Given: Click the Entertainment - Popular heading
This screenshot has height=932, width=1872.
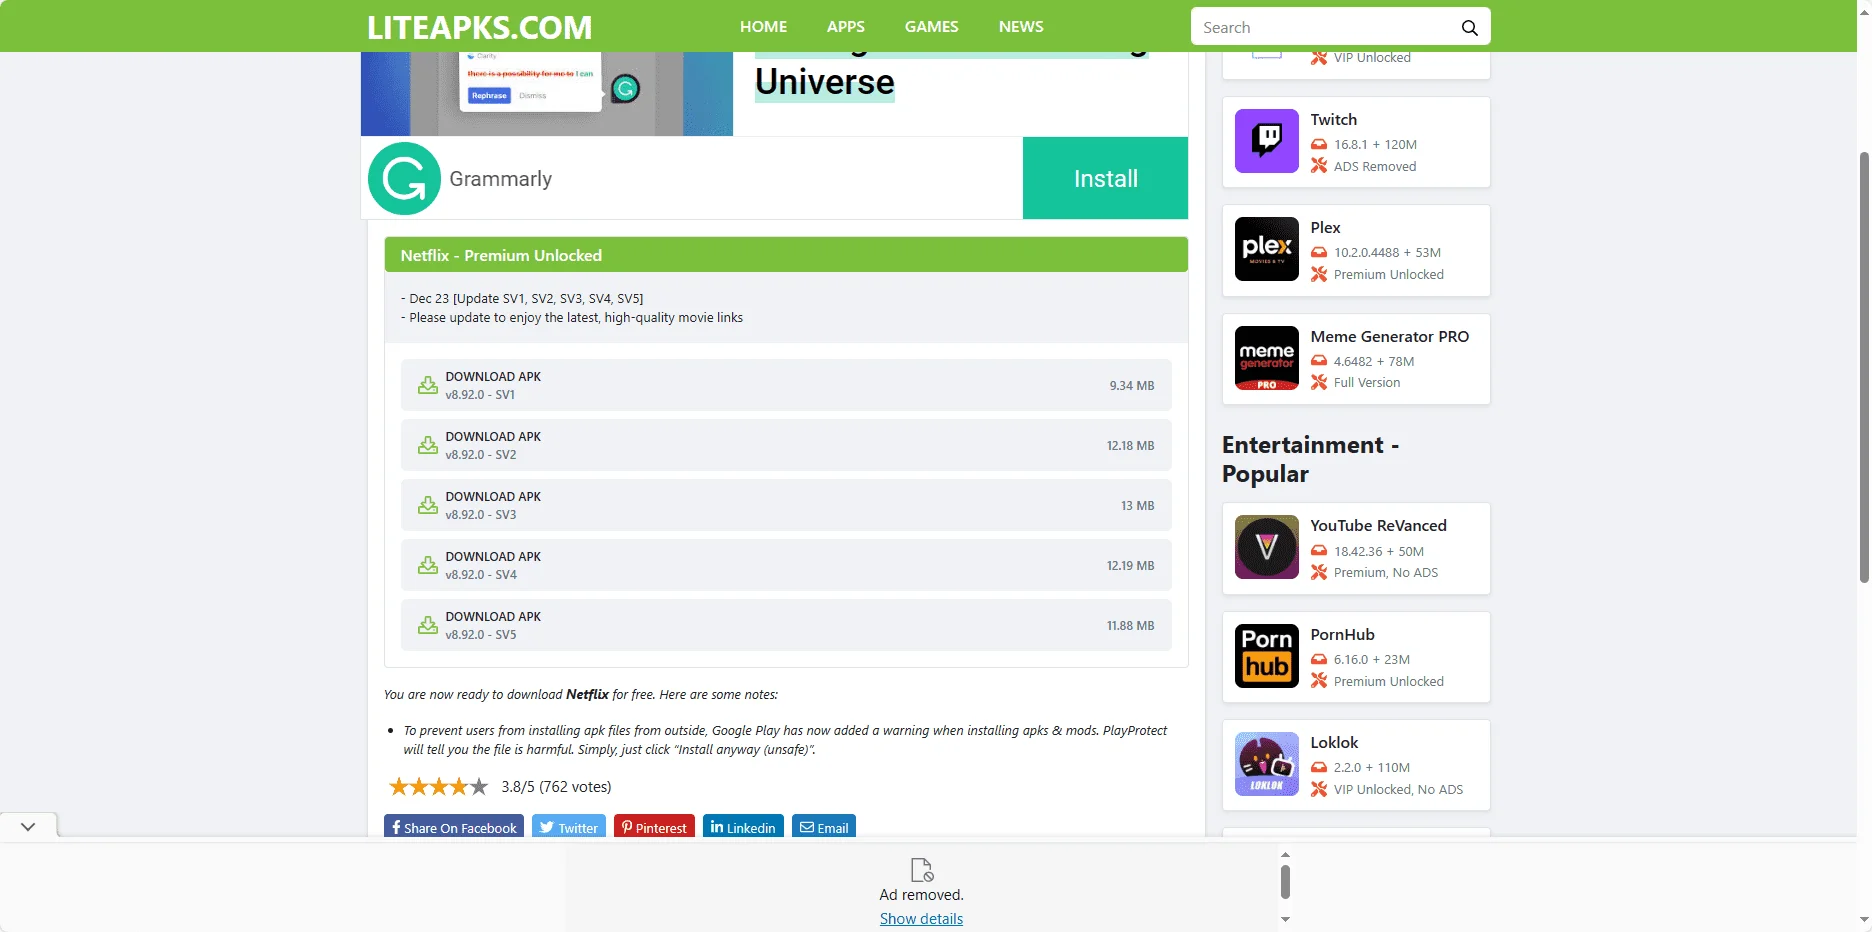Looking at the screenshot, I should coord(1310,459).
